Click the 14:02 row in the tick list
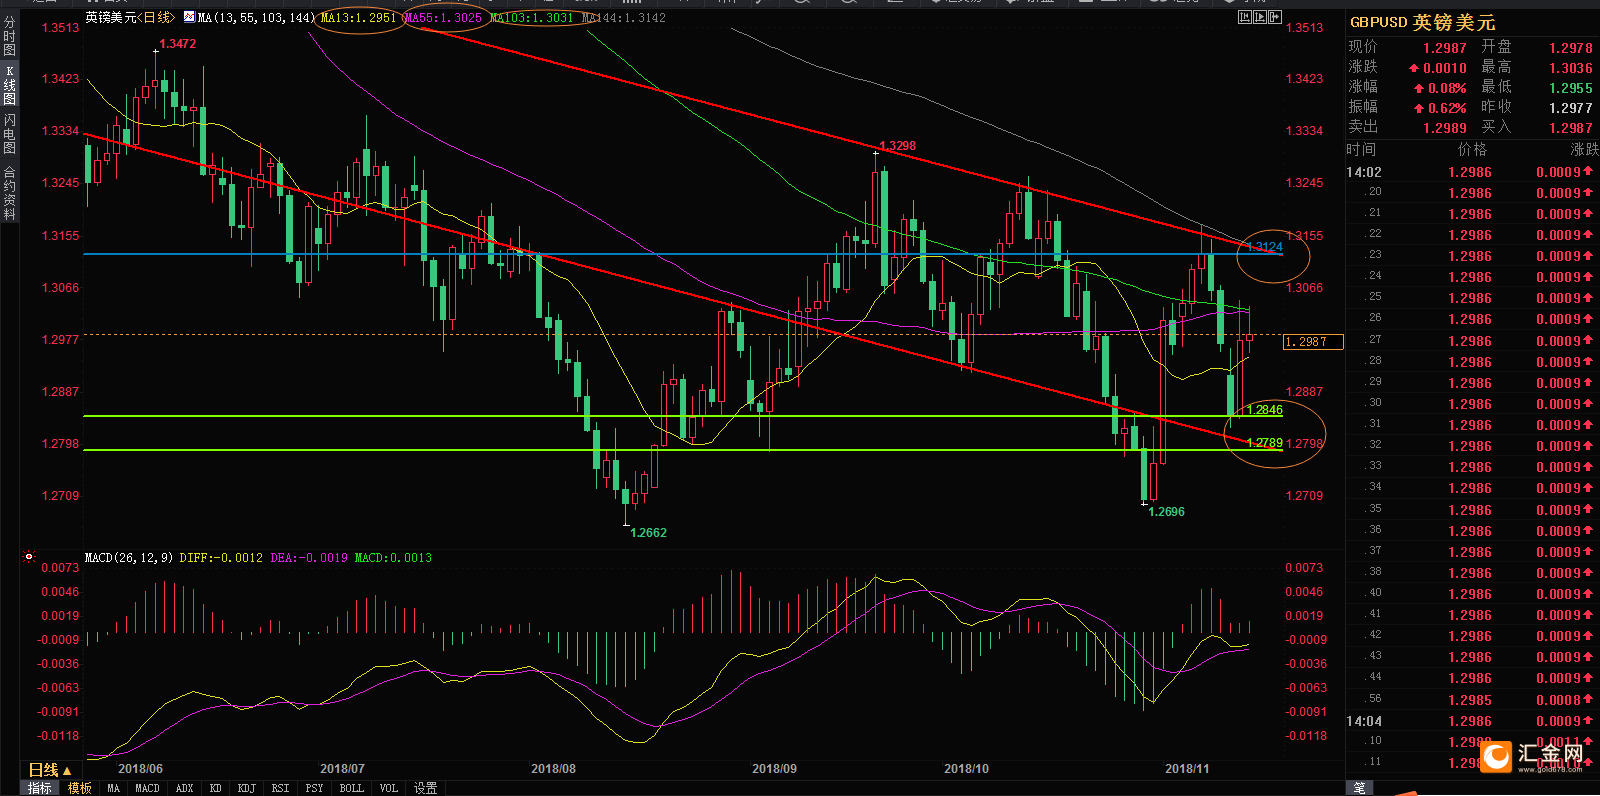1600x796 pixels. click(x=1472, y=172)
